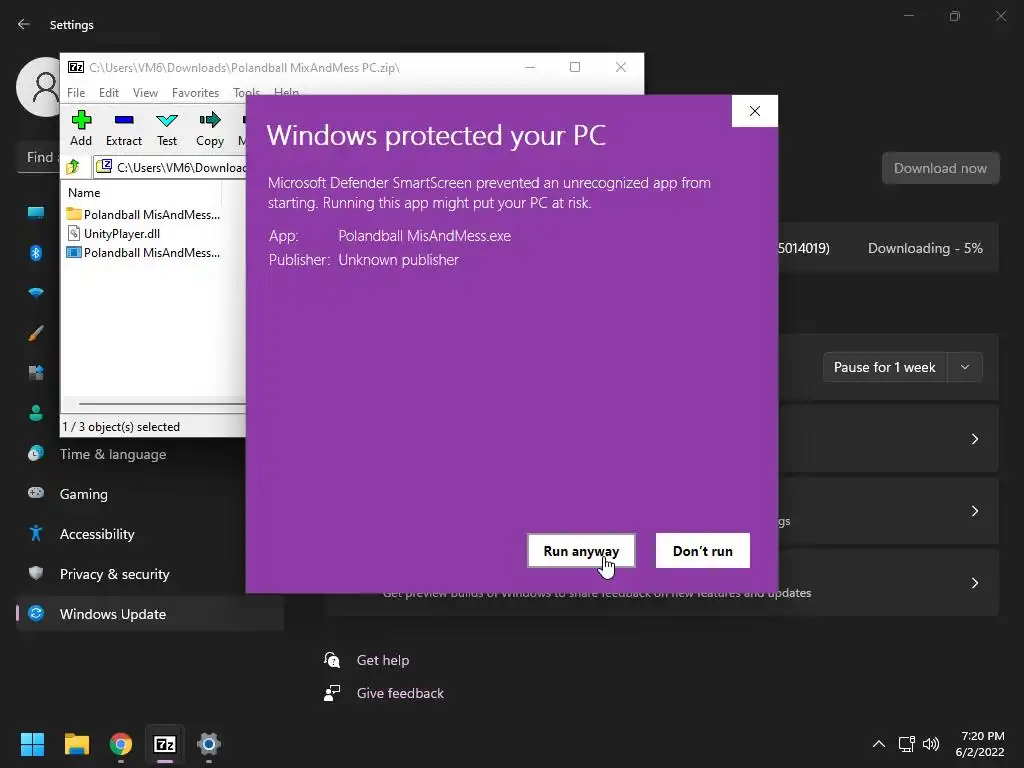
Task: Click the volume speaker tray icon
Action: point(931,744)
